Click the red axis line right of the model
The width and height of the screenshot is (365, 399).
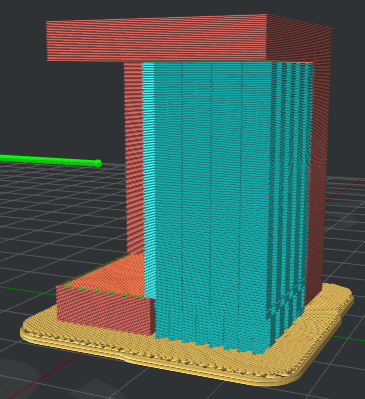coord(343,190)
